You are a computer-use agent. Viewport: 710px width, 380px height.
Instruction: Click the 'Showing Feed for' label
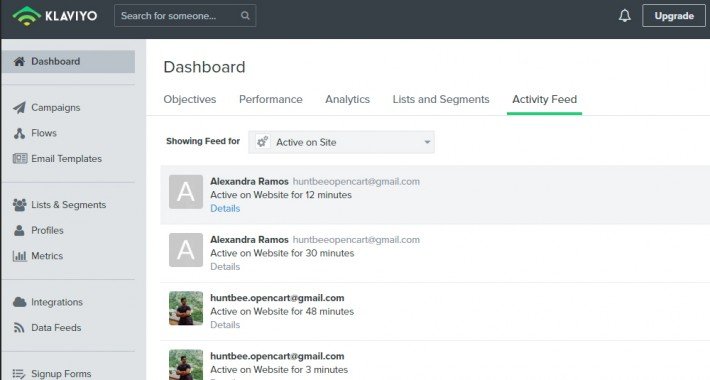click(203, 141)
